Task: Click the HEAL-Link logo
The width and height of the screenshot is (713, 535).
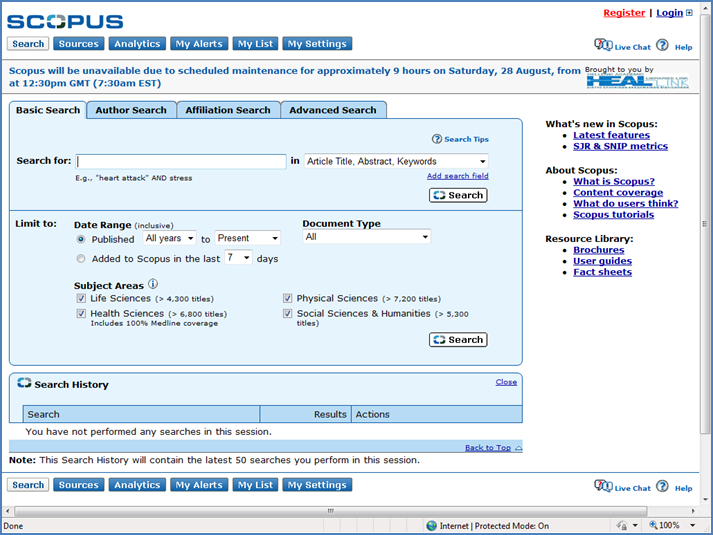Action: [x=637, y=81]
